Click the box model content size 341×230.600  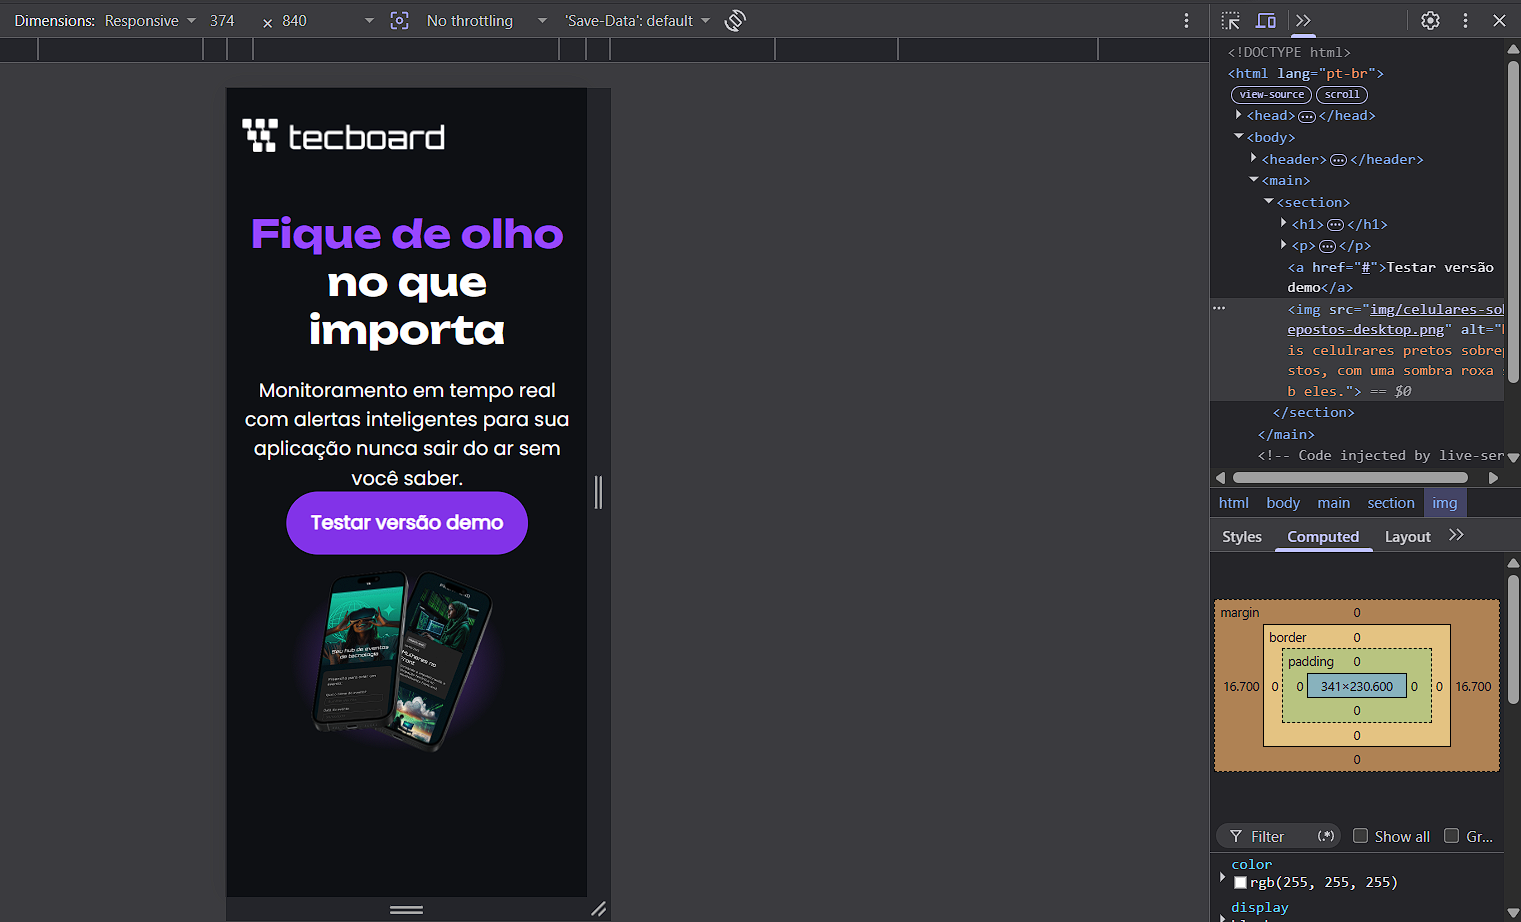coord(1356,686)
